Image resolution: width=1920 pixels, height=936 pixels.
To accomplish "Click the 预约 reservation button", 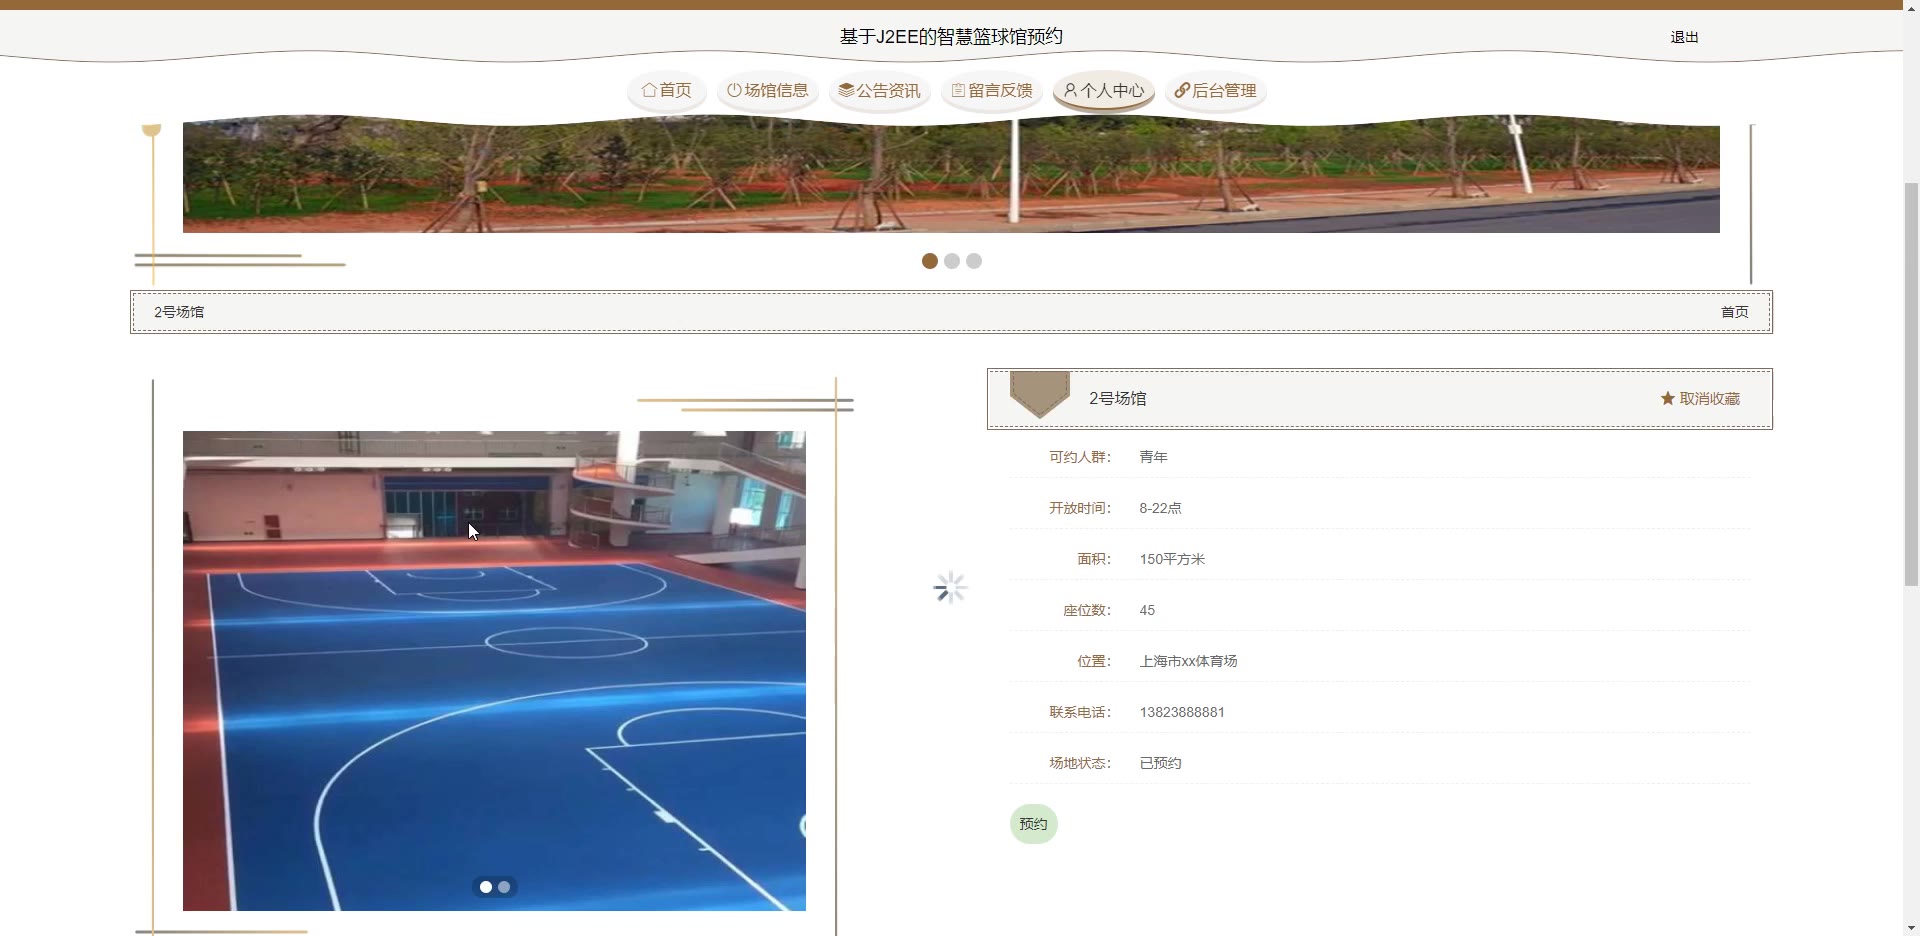I will coord(1033,824).
